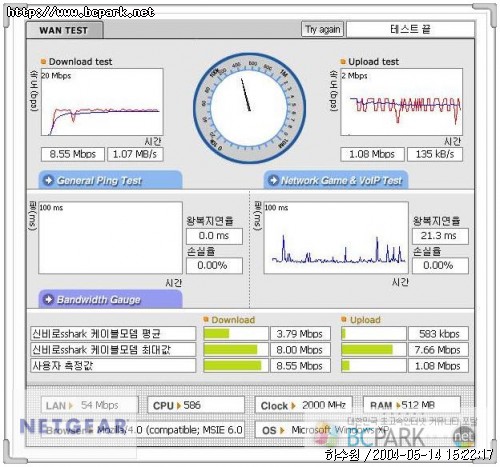
Task: Select the 135 kB/s upload value
Action: pyautogui.click(x=435, y=154)
